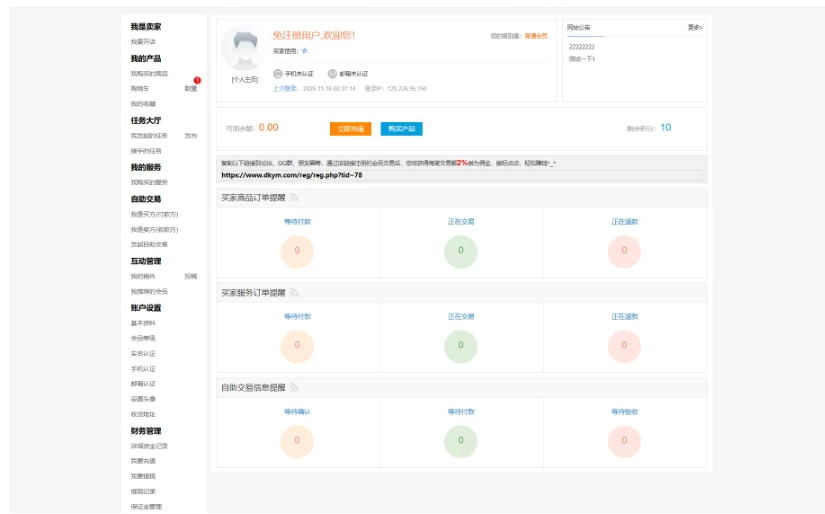Open 我购买的服务 in sidebar
This screenshot has height=514, width=825.
(149, 183)
